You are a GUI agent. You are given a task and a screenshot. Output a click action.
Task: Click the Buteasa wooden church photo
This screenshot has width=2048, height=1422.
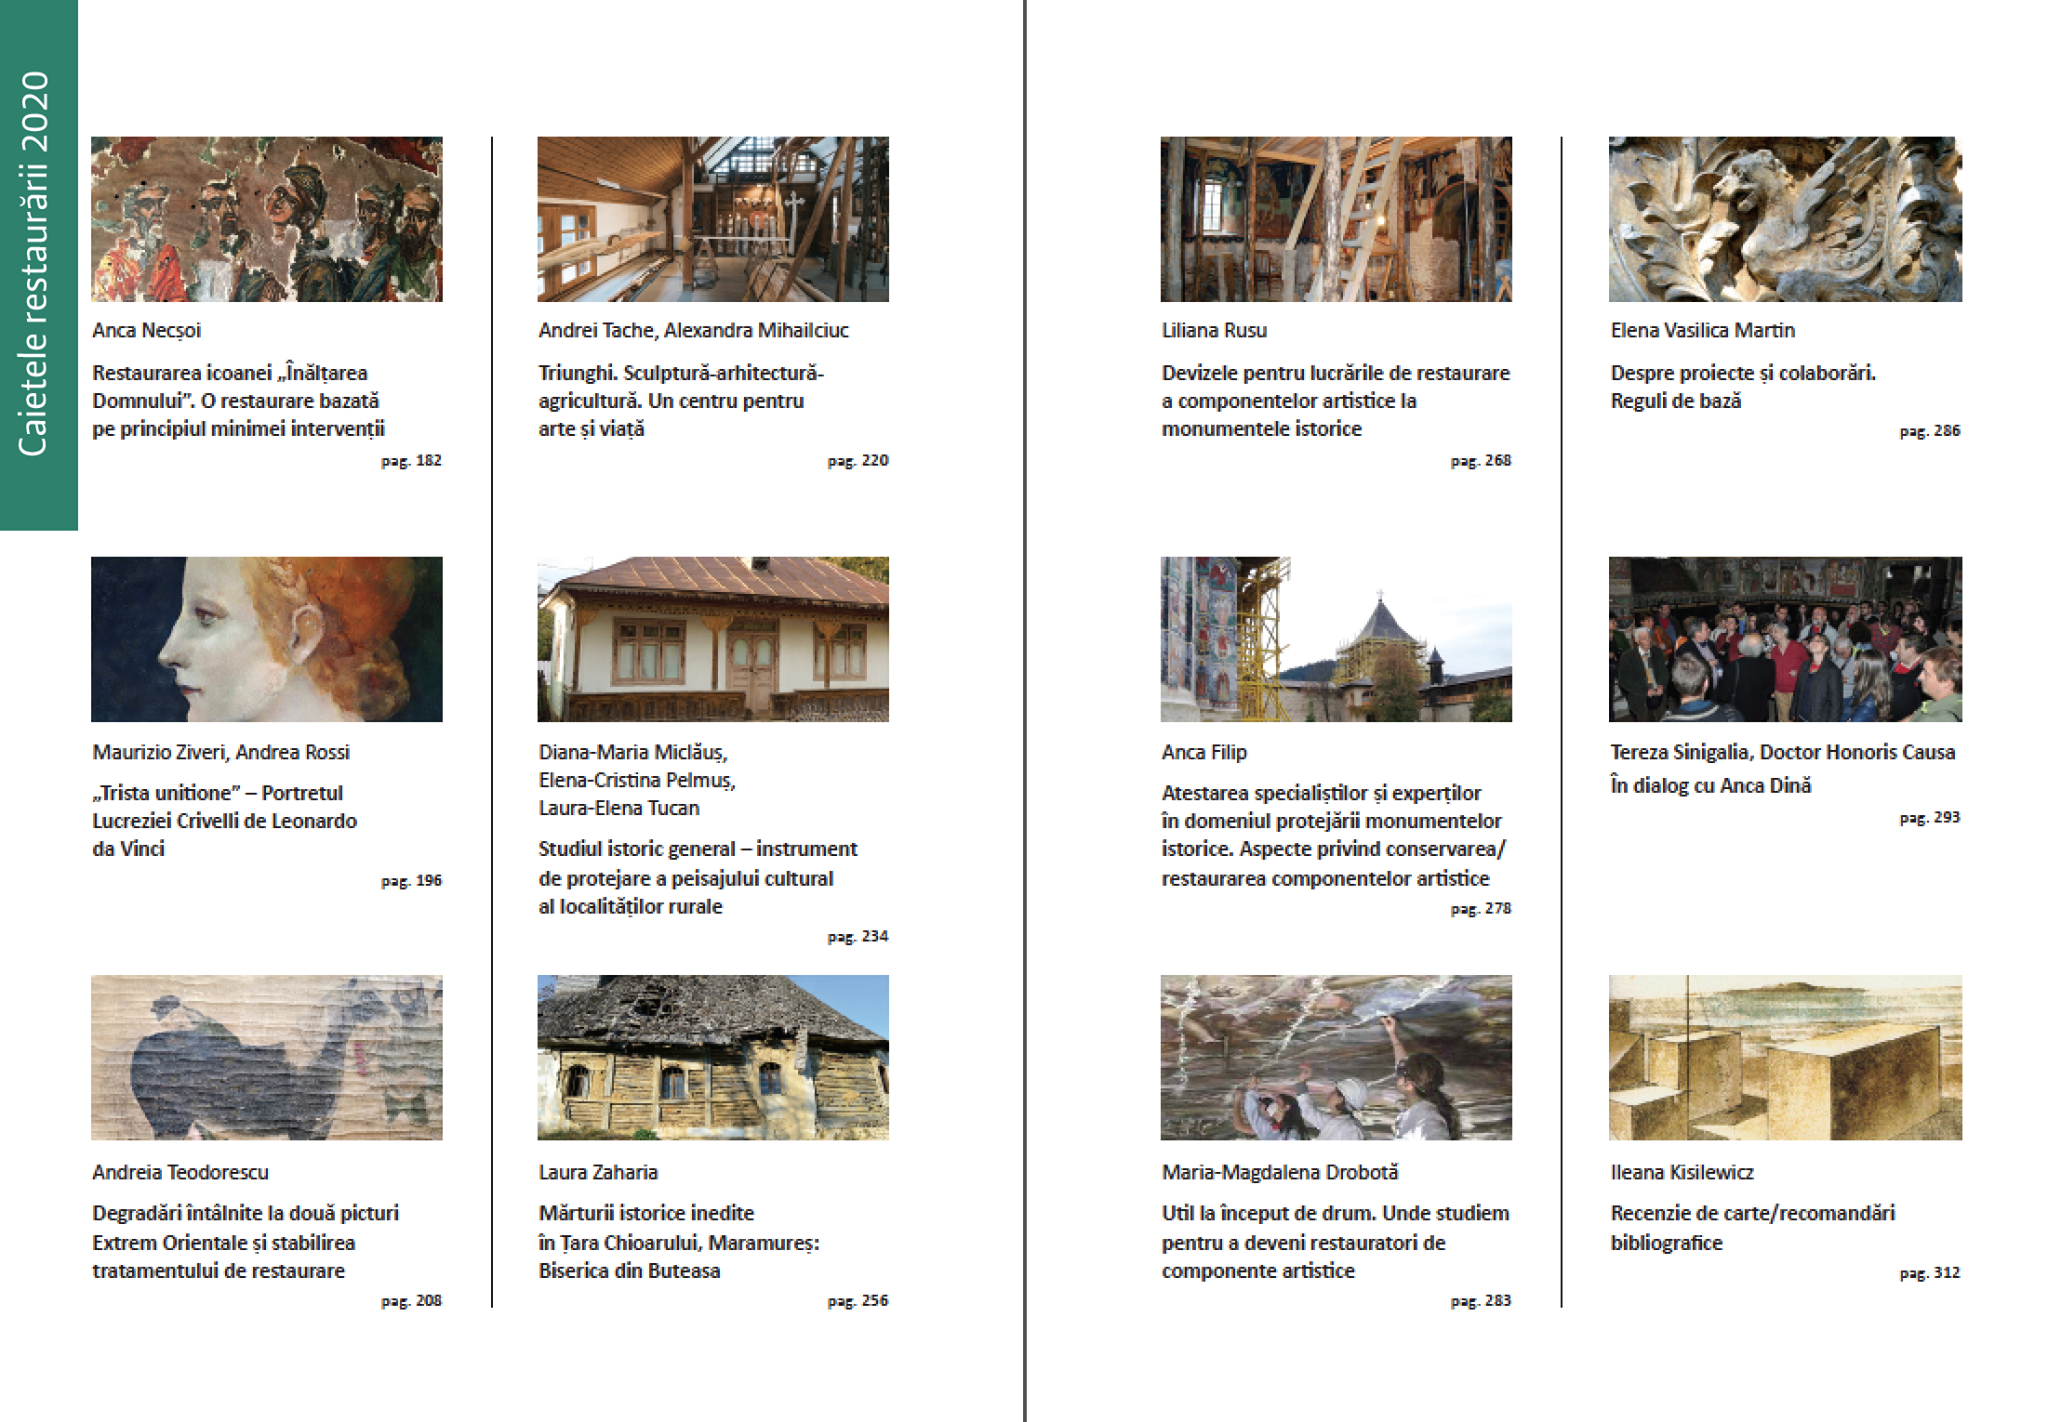[712, 1057]
